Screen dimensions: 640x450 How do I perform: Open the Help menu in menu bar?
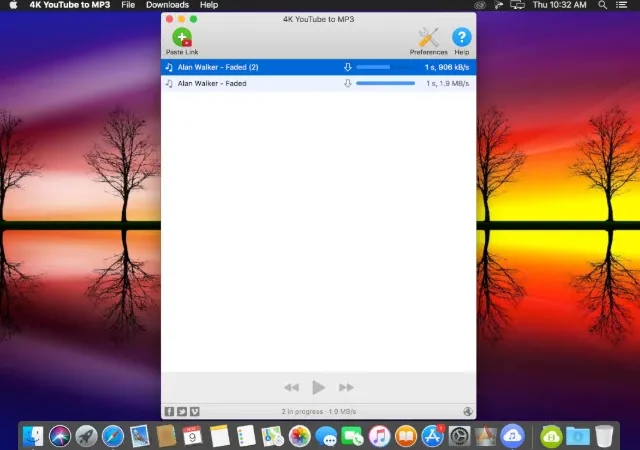[x=209, y=5]
